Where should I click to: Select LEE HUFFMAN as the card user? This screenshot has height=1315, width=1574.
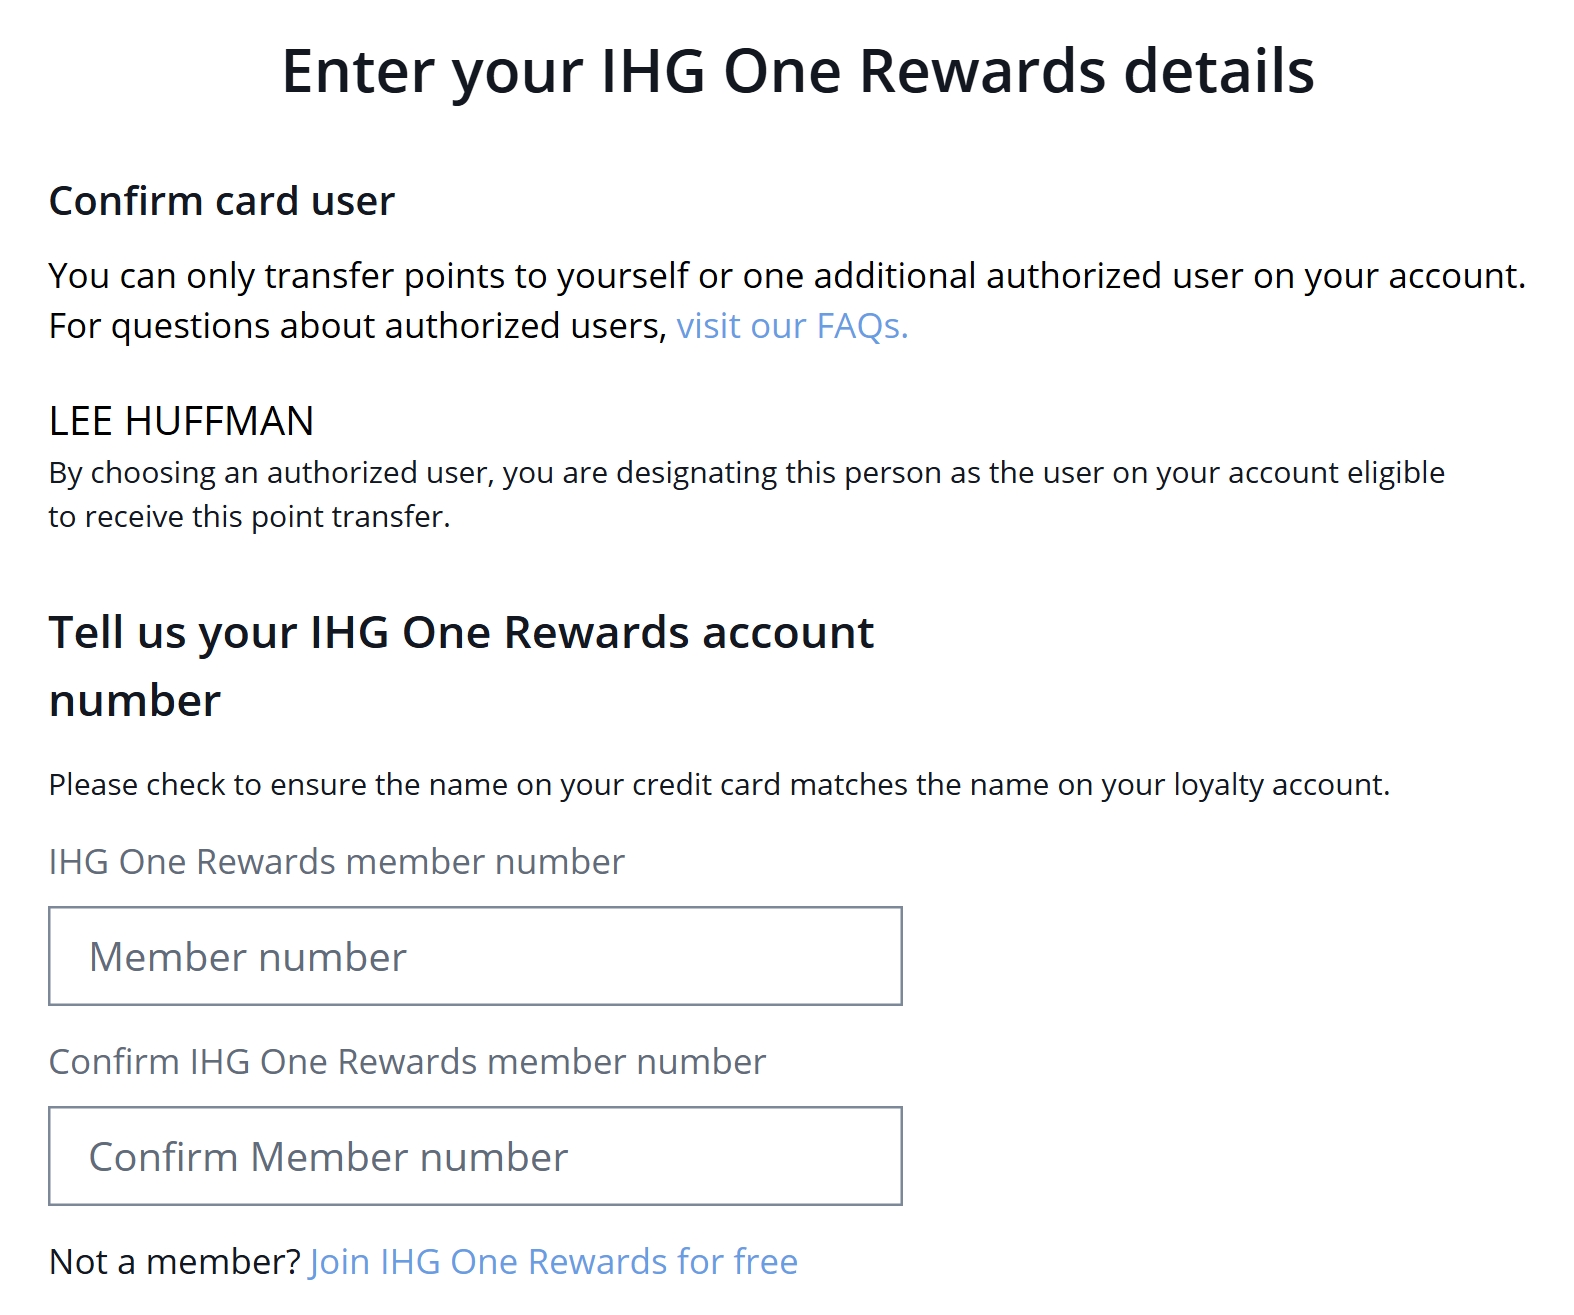(x=180, y=421)
